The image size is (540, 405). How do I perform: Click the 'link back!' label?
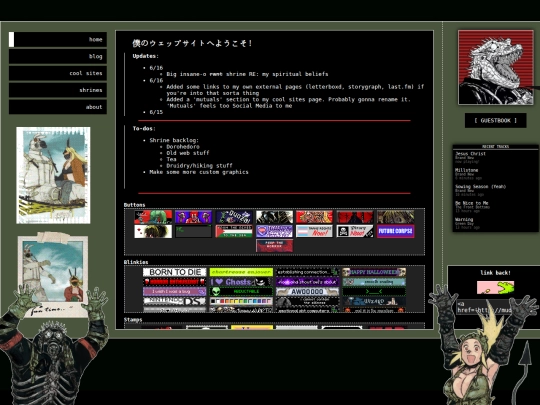(495, 273)
